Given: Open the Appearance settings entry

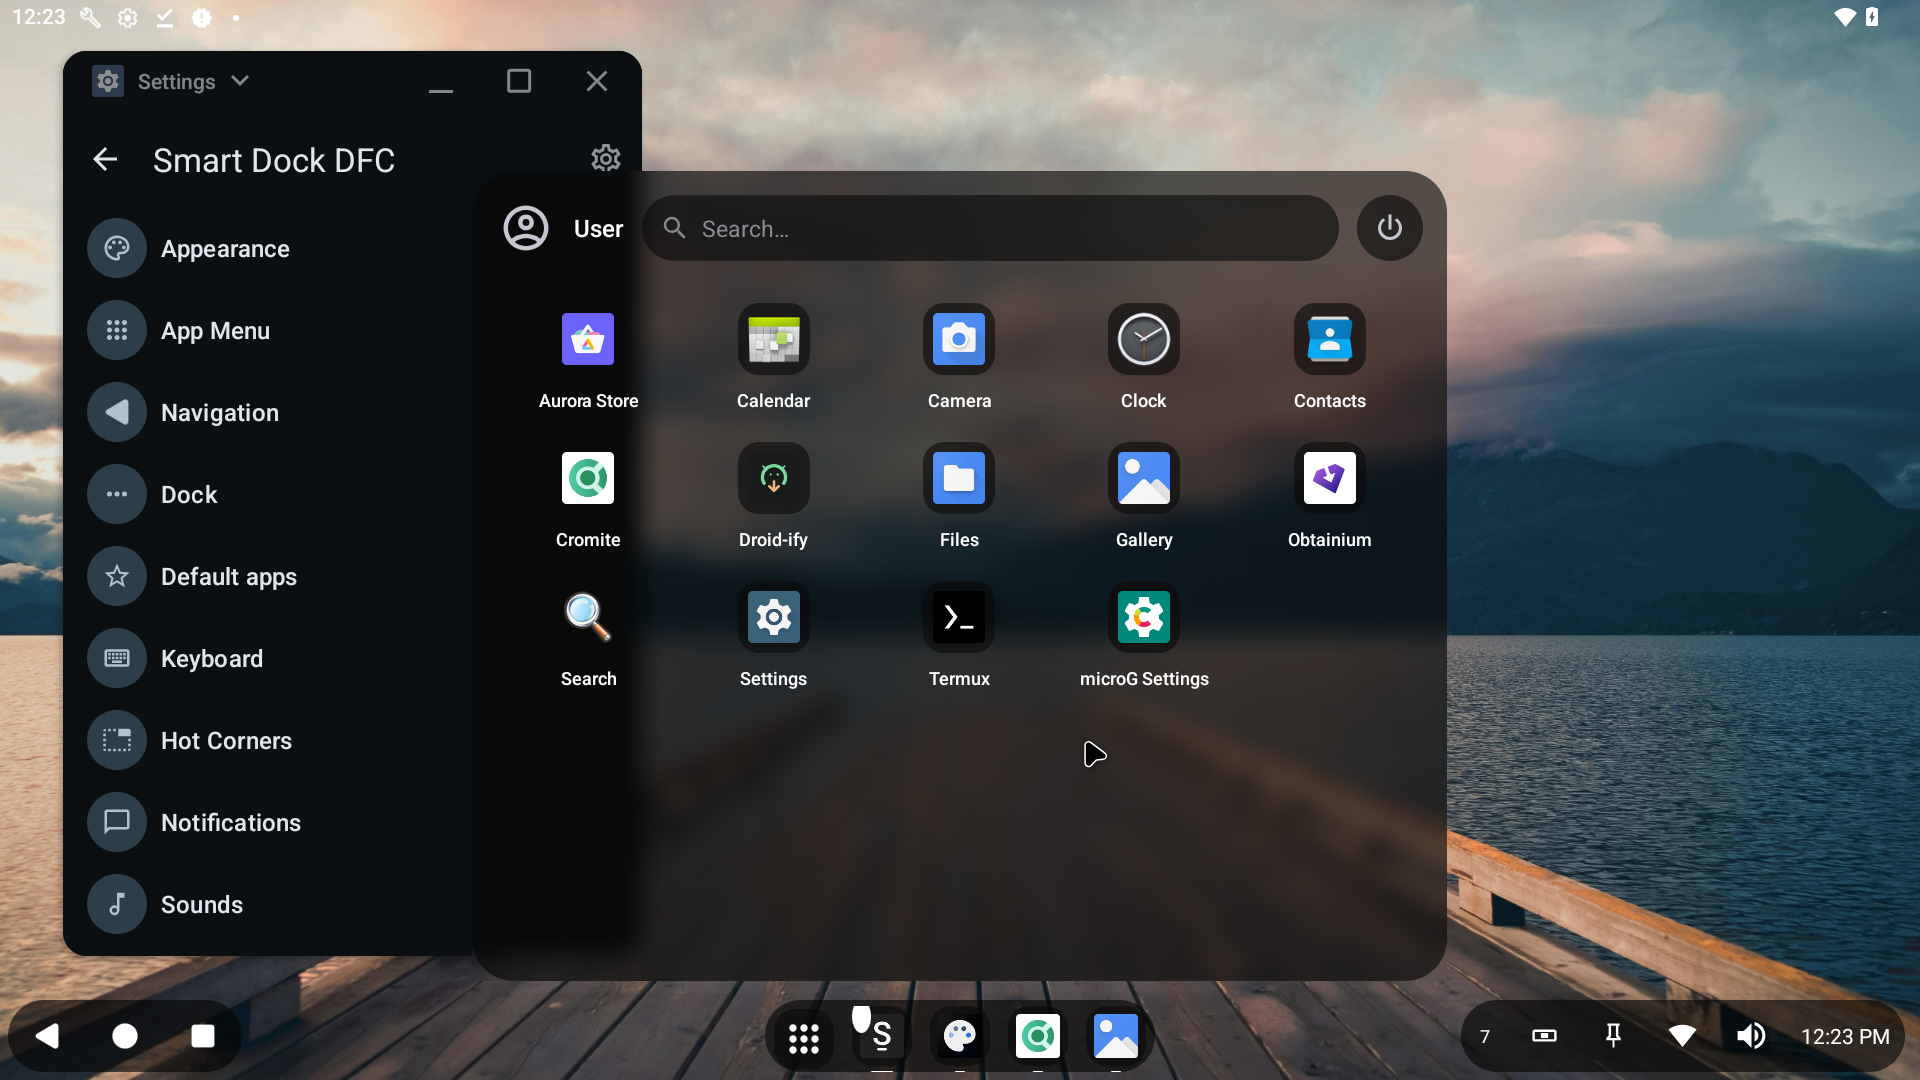Looking at the screenshot, I should click(x=225, y=249).
